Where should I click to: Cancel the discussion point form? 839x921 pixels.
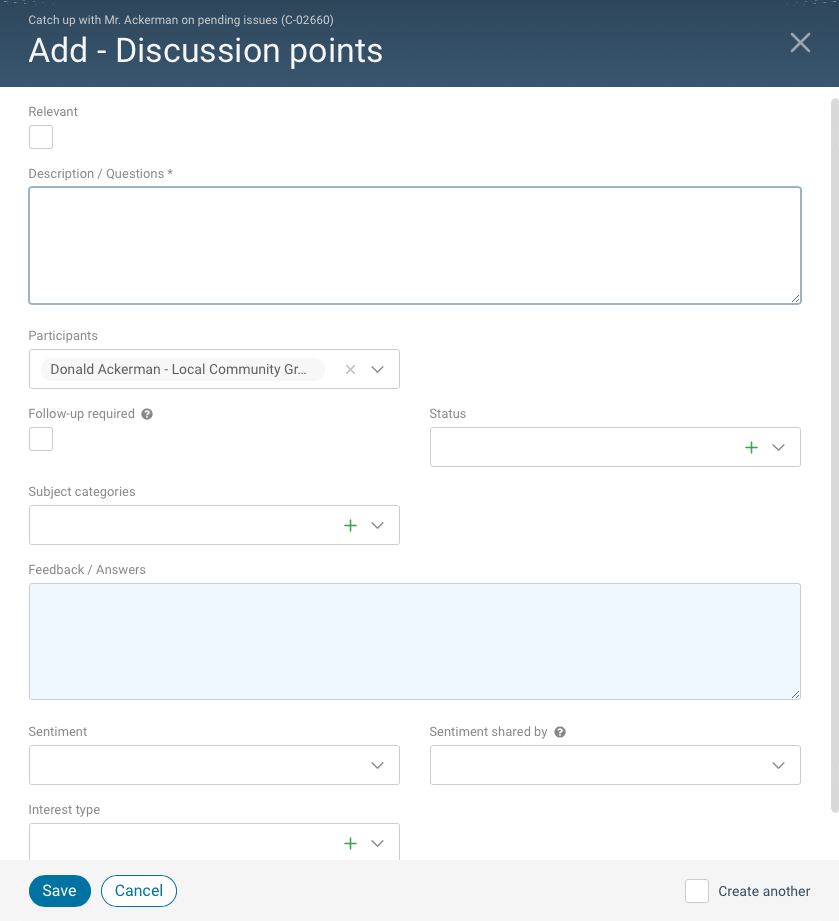(138, 890)
